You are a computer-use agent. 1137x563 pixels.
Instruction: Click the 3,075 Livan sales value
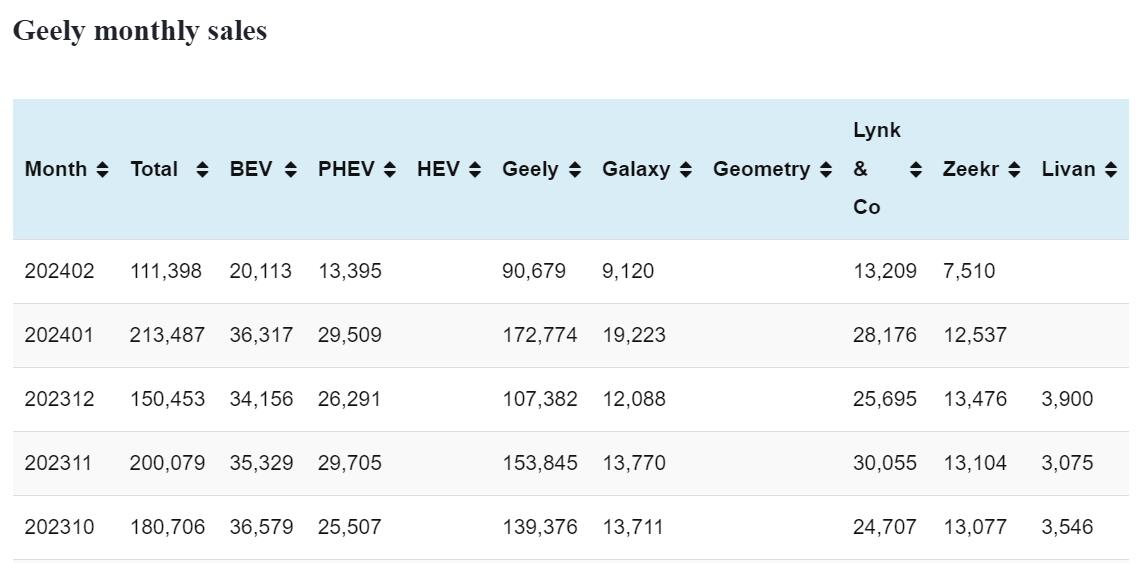[x=1067, y=463]
